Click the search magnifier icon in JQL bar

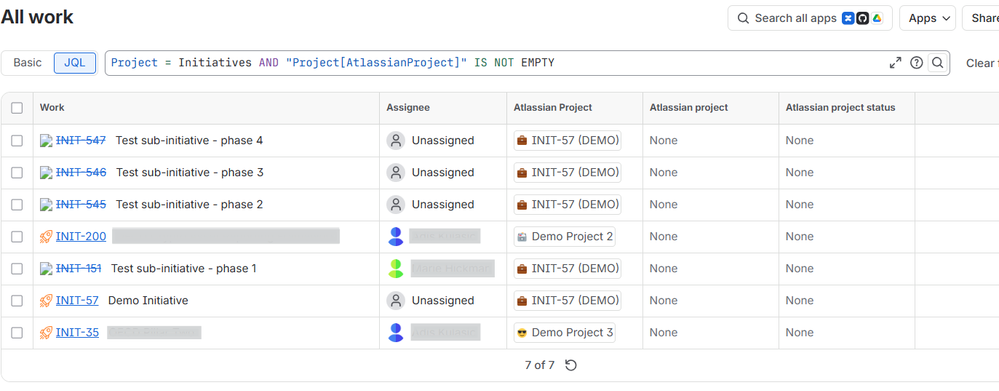click(937, 63)
